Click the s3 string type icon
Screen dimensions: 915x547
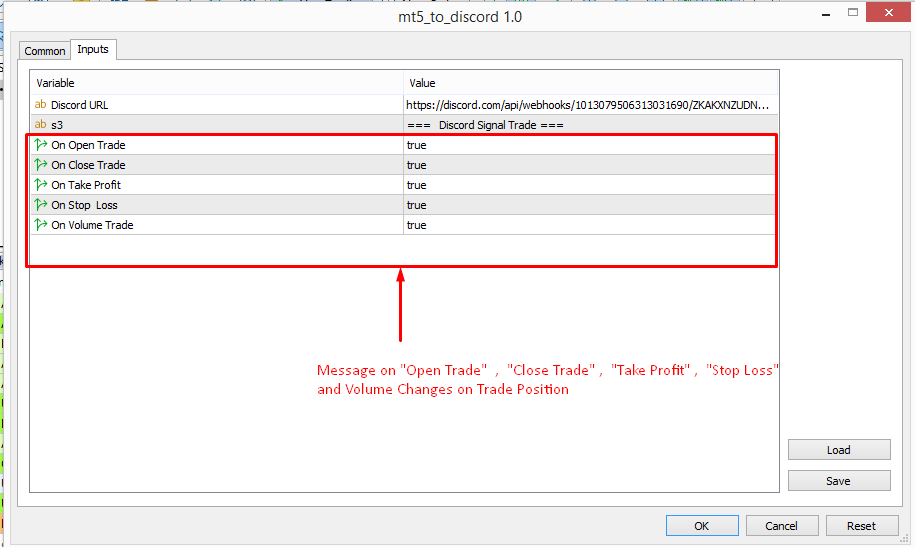click(40, 124)
